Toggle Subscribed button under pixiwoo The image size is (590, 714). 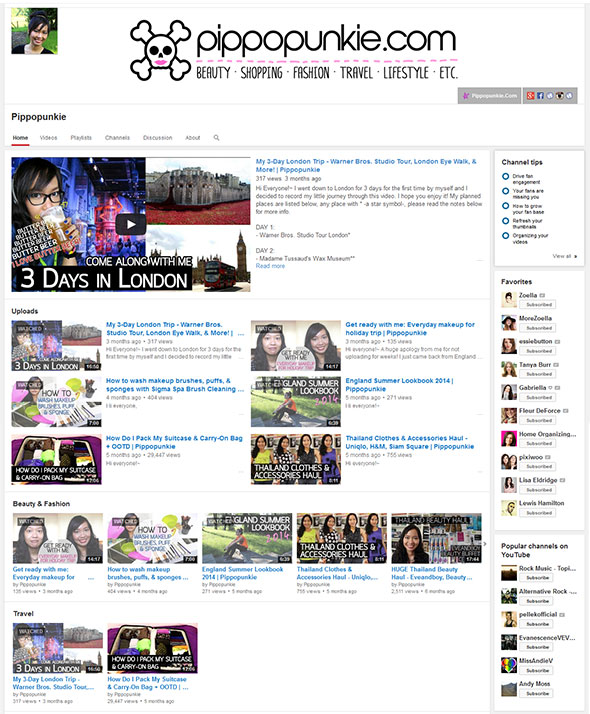tap(538, 466)
